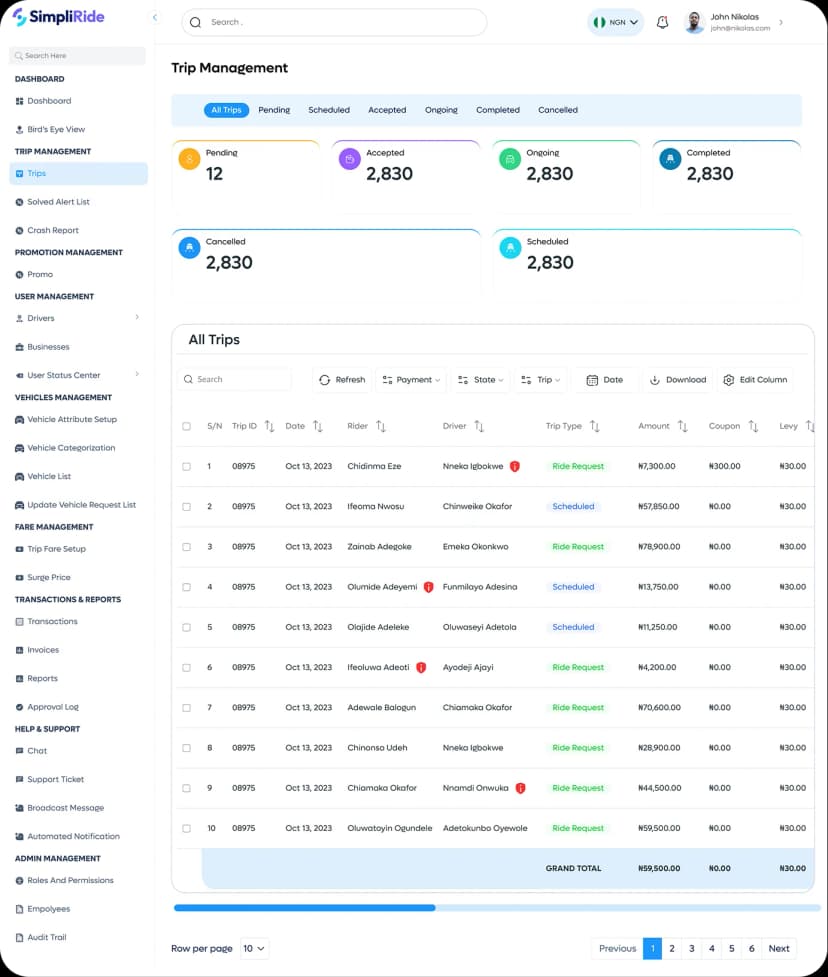This screenshot has height=977, width=828.
Task: Go to page 6
Action: click(x=751, y=948)
